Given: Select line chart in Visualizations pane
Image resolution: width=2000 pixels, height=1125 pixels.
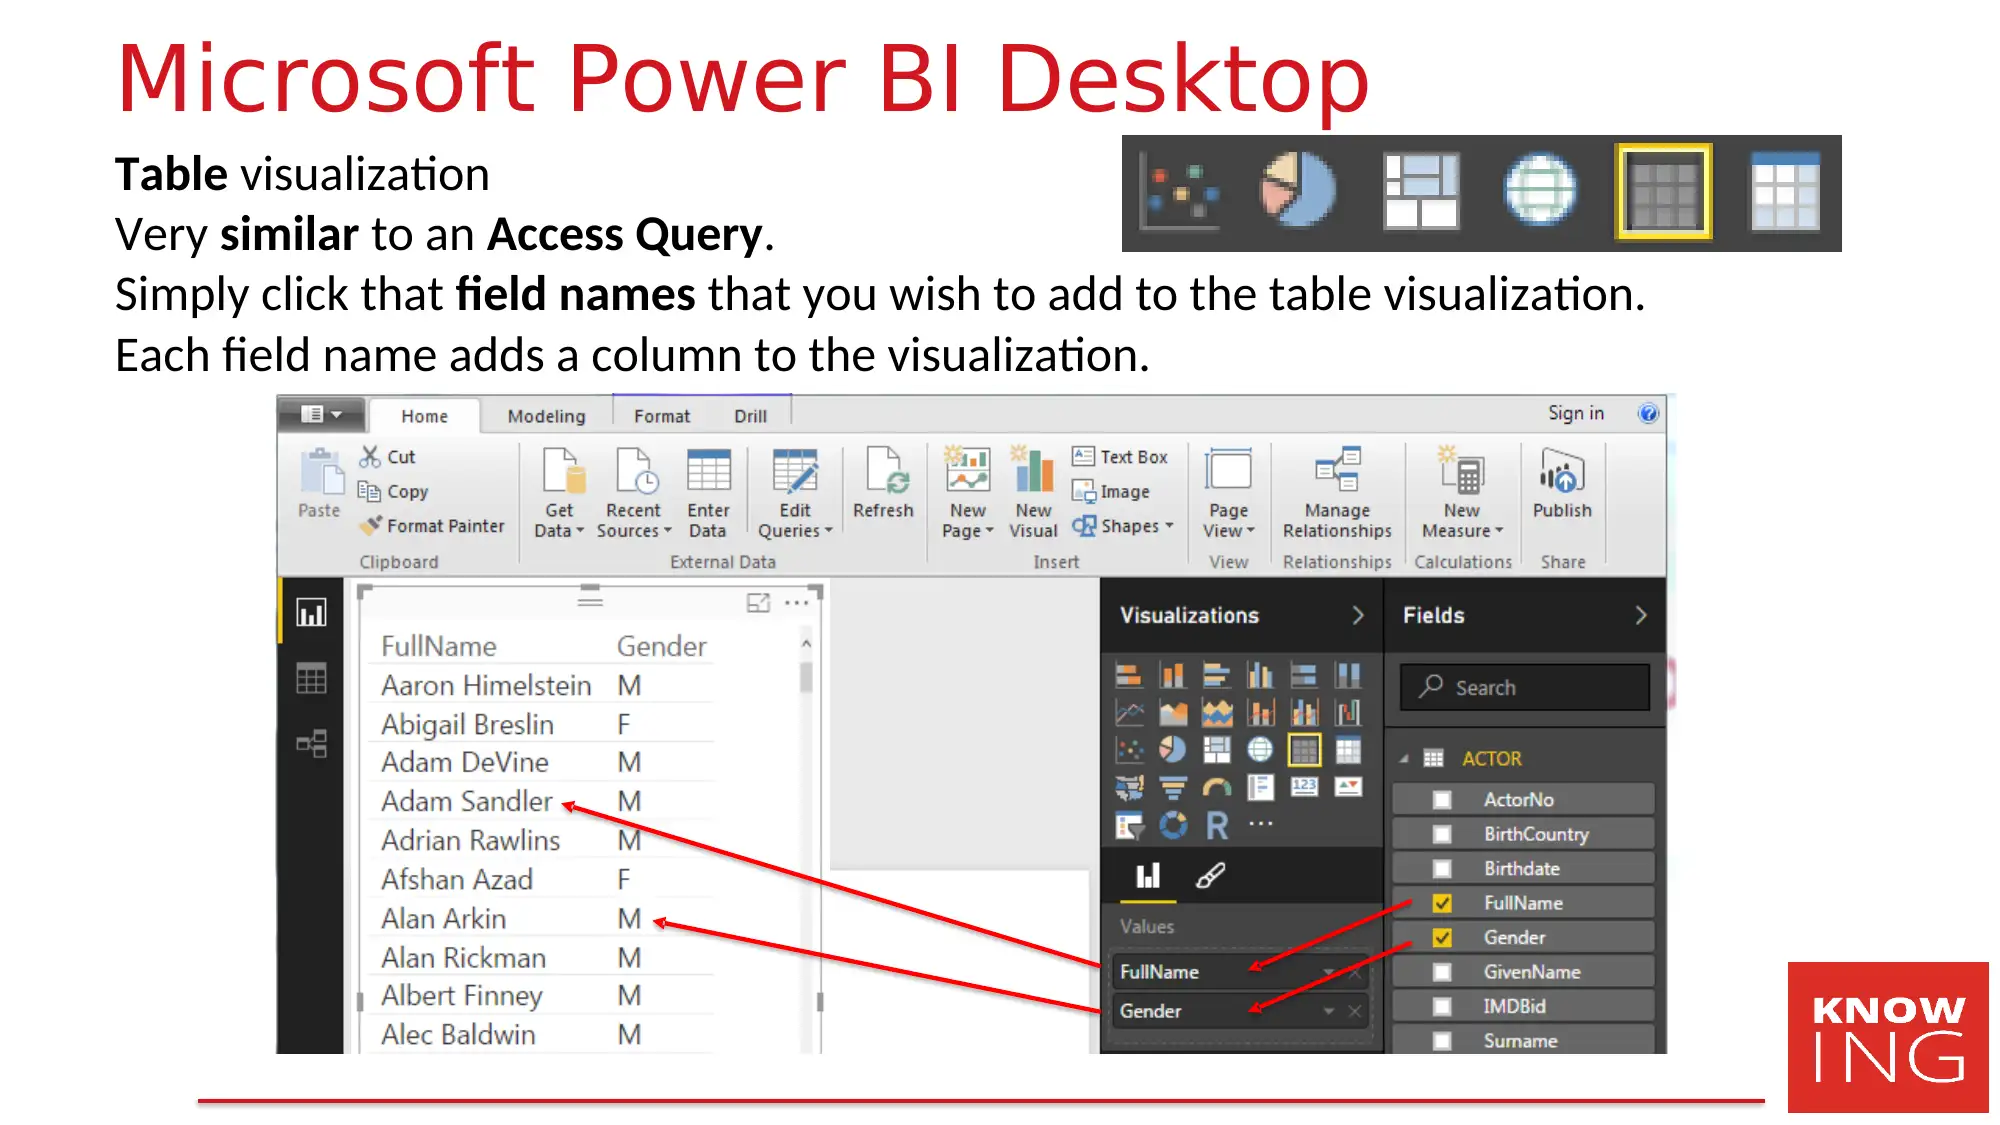Looking at the screenshot, I should tap(1129, 713).
